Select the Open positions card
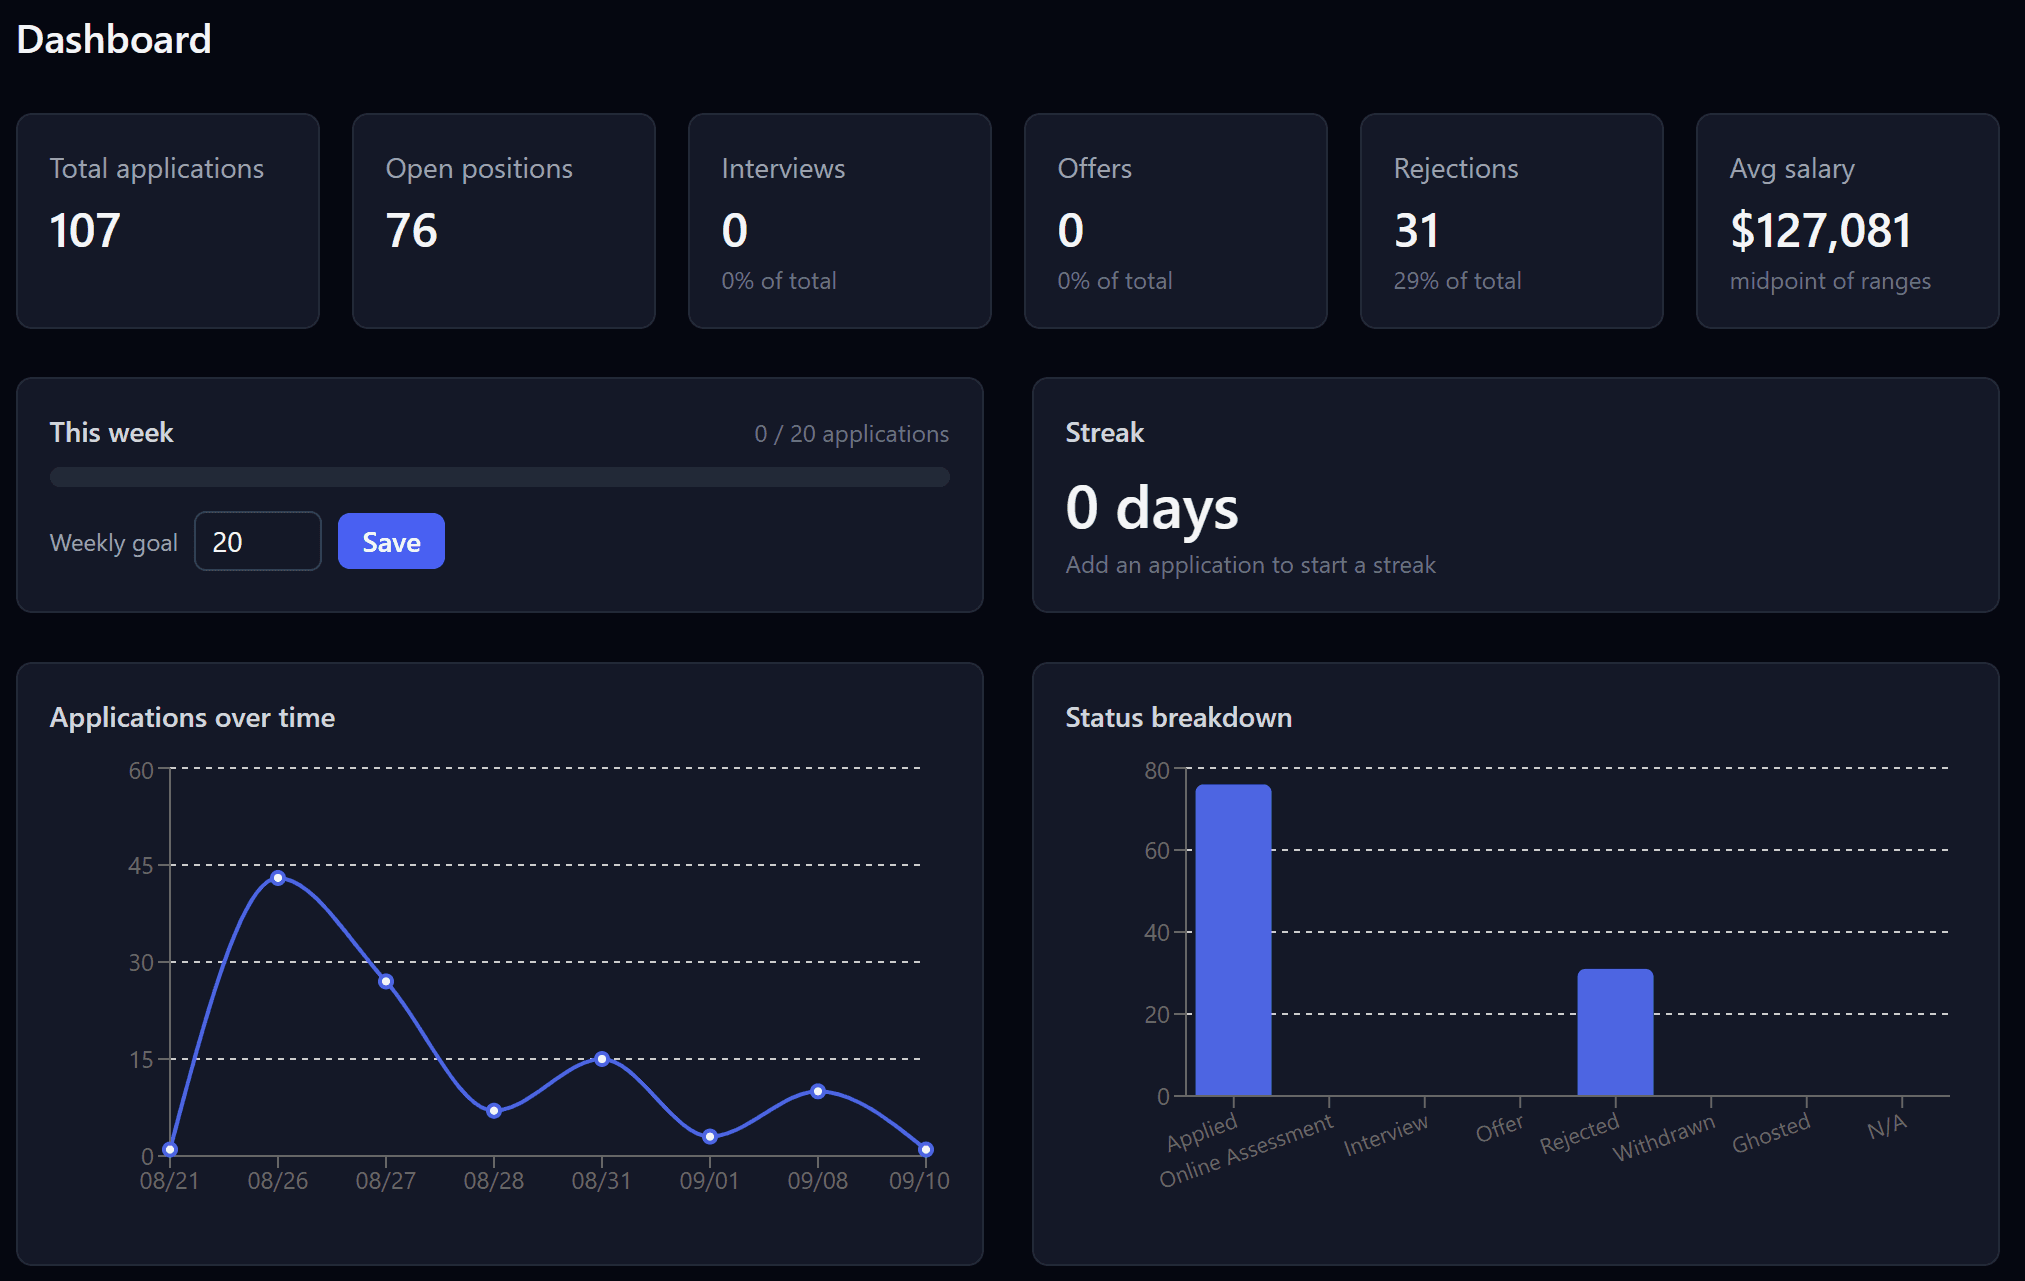 click(504, 221)
